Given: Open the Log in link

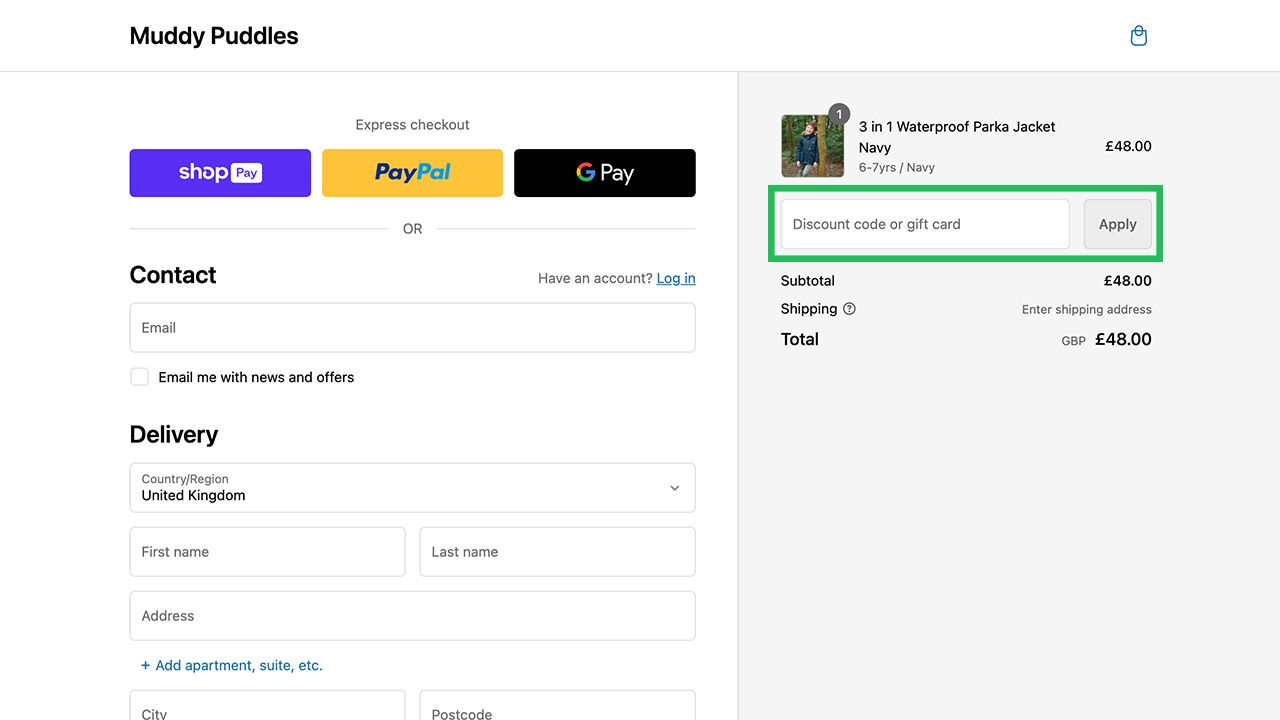Looking at the screenshot, I should pos(676,278).
